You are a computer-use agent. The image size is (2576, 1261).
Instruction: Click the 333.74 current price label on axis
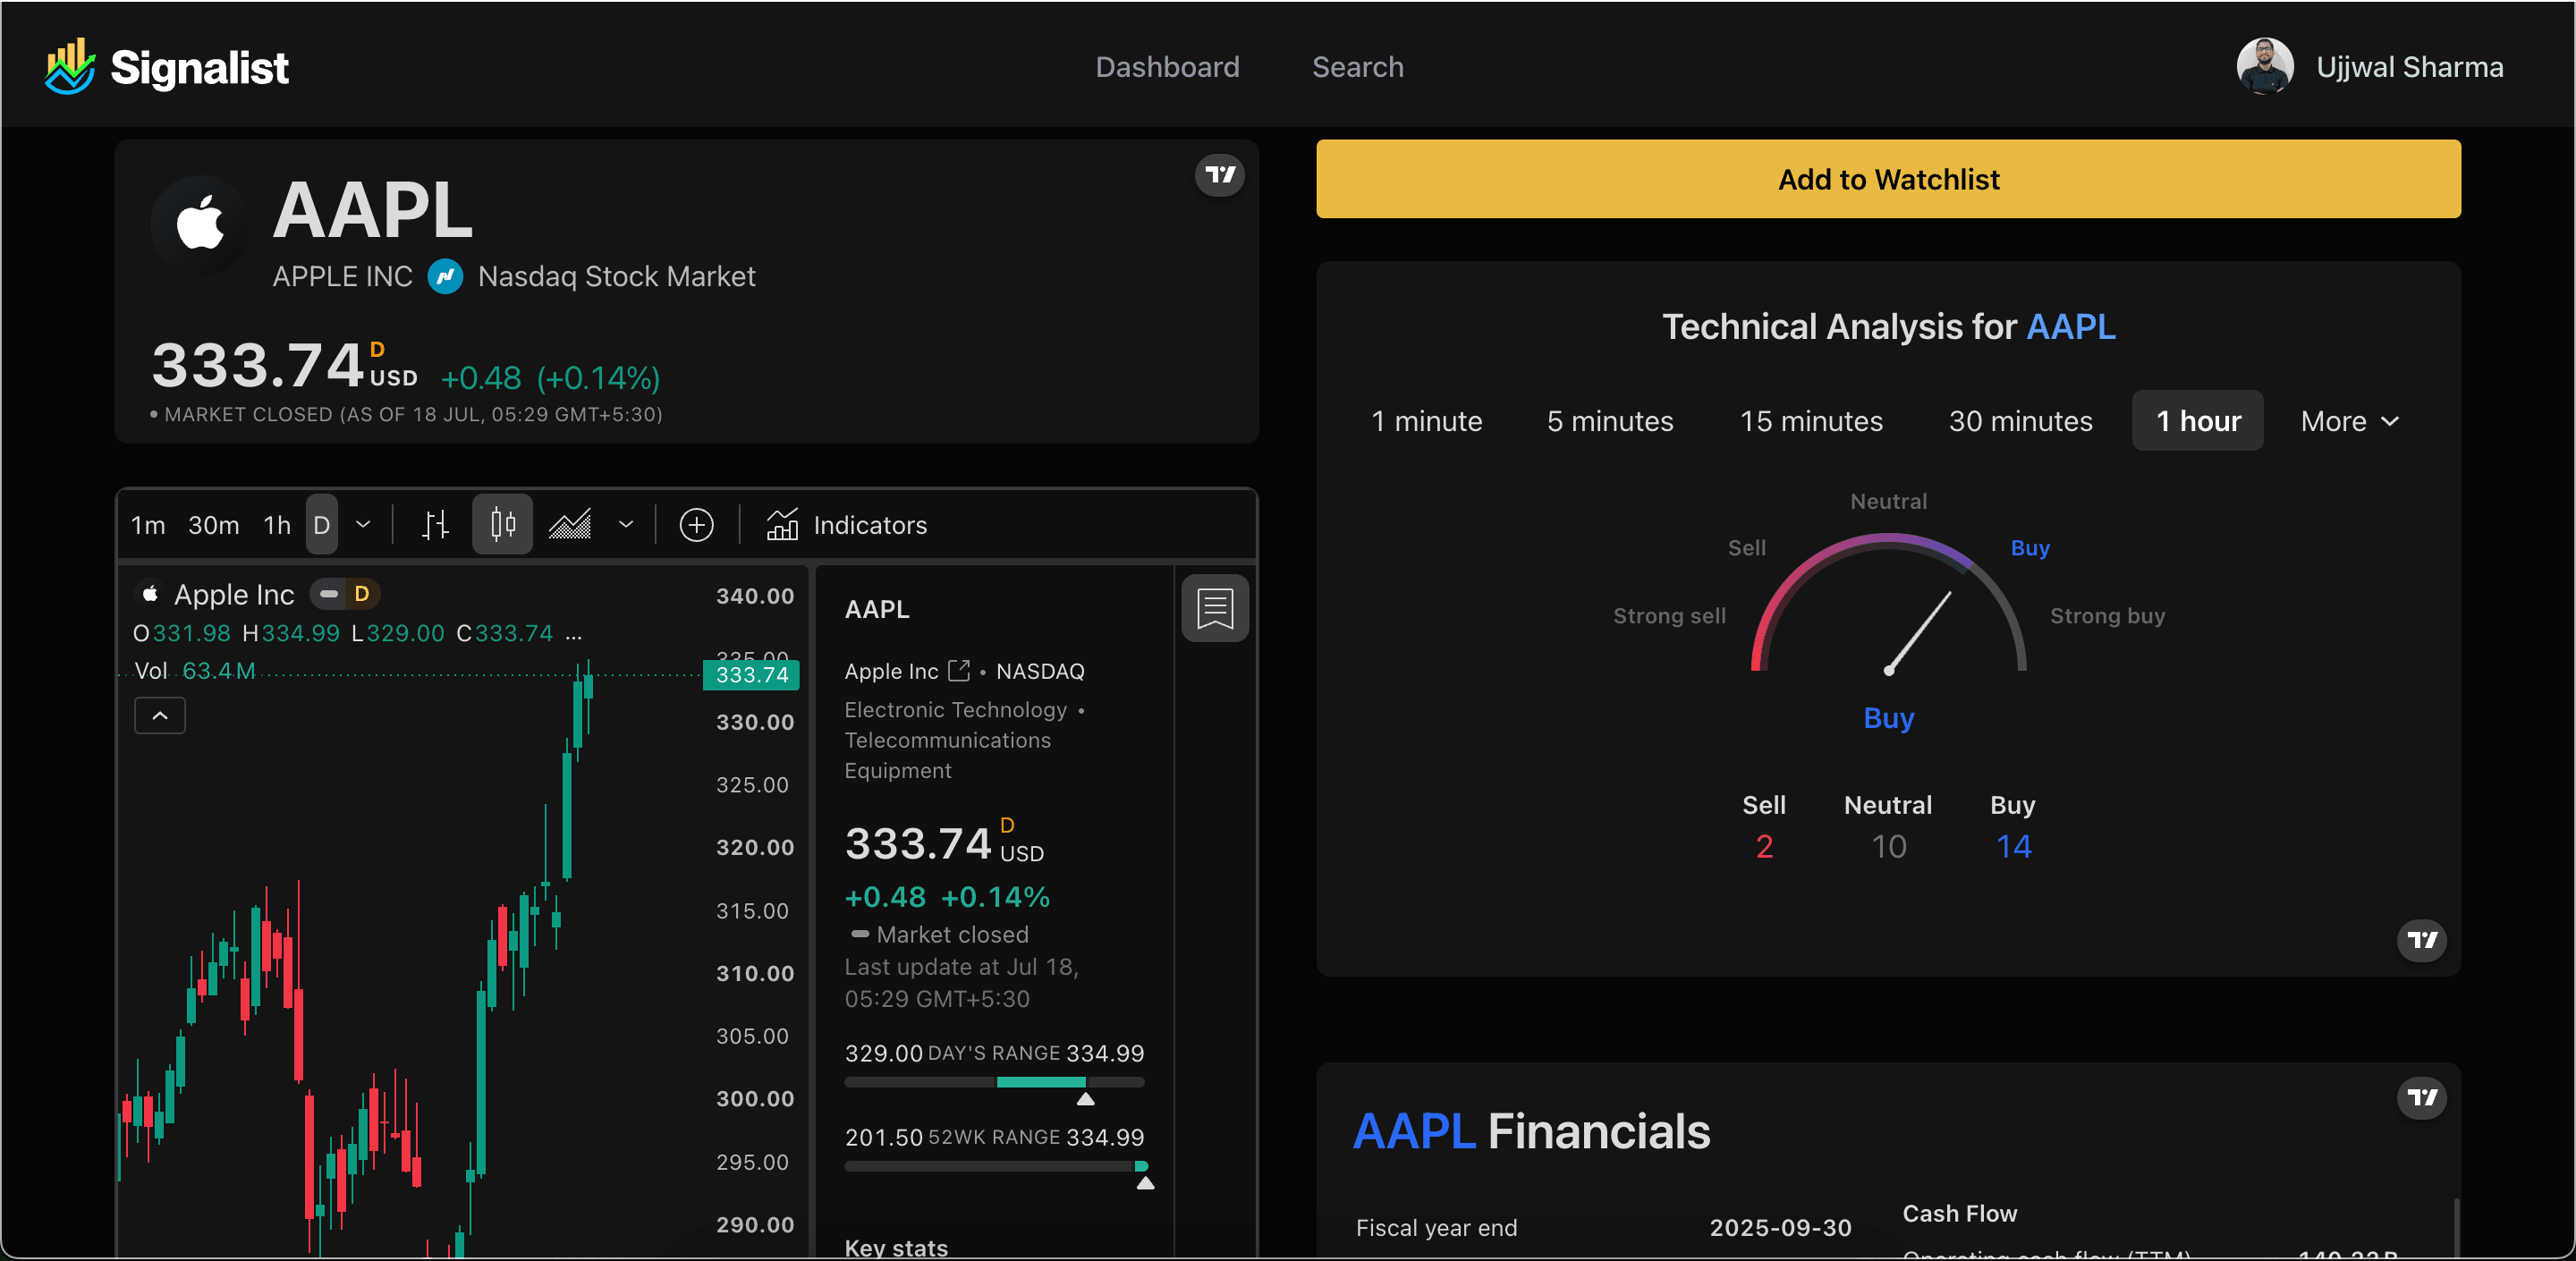(752, 674)
